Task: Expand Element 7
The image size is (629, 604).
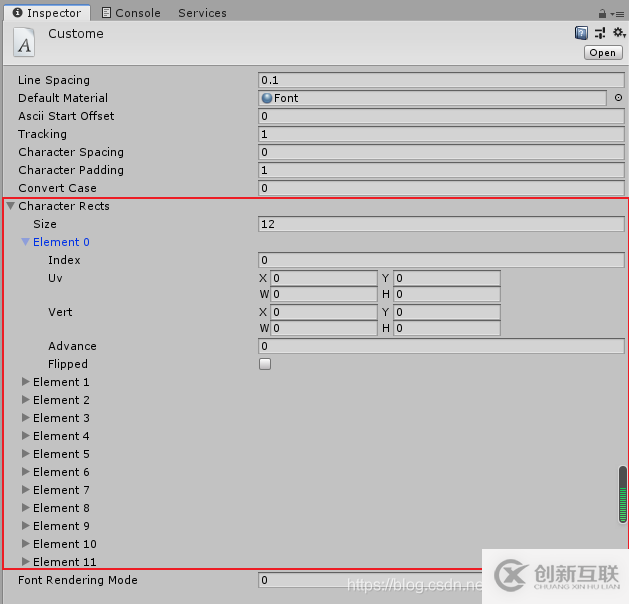Action: [x=25, y=490]
